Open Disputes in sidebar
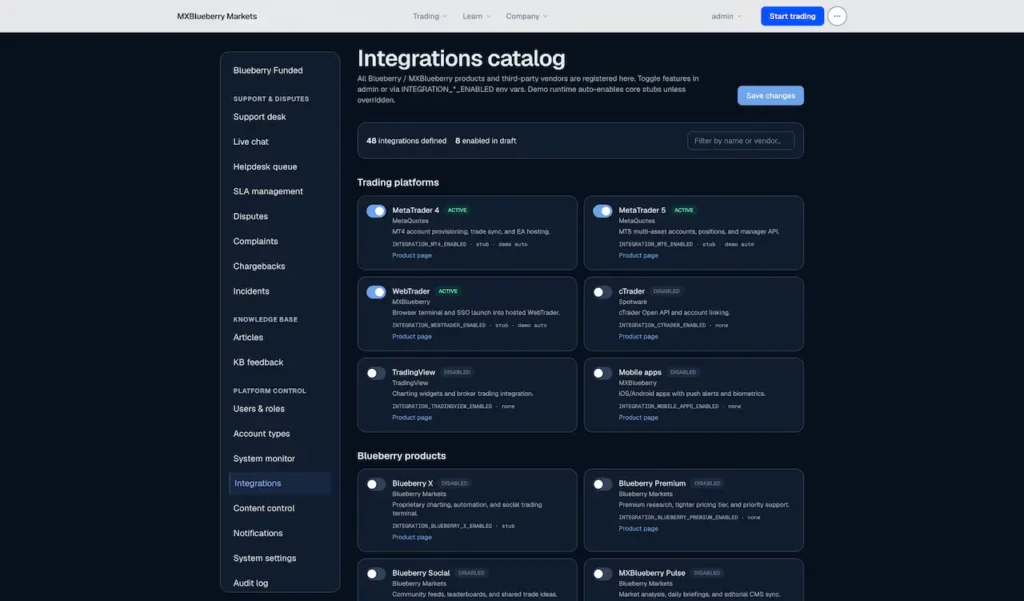1024x601 pixels. 250,216
